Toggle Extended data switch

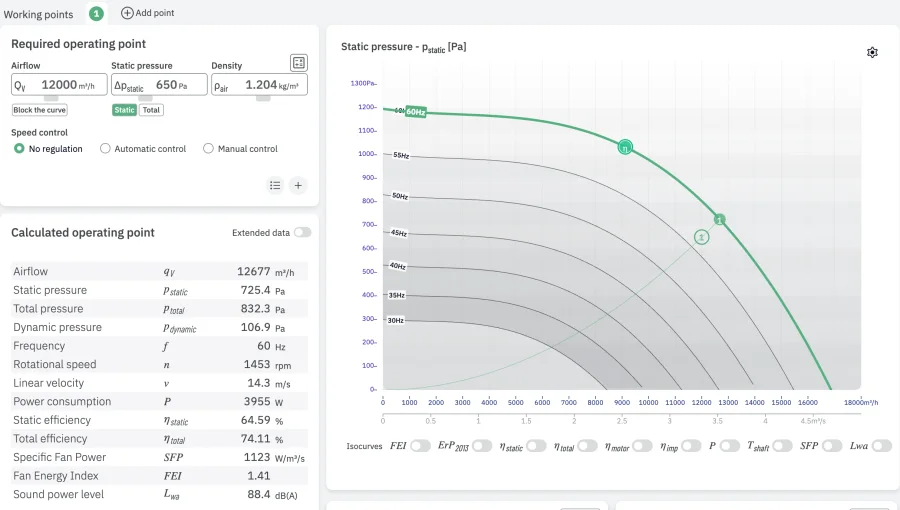coord(302,232)
